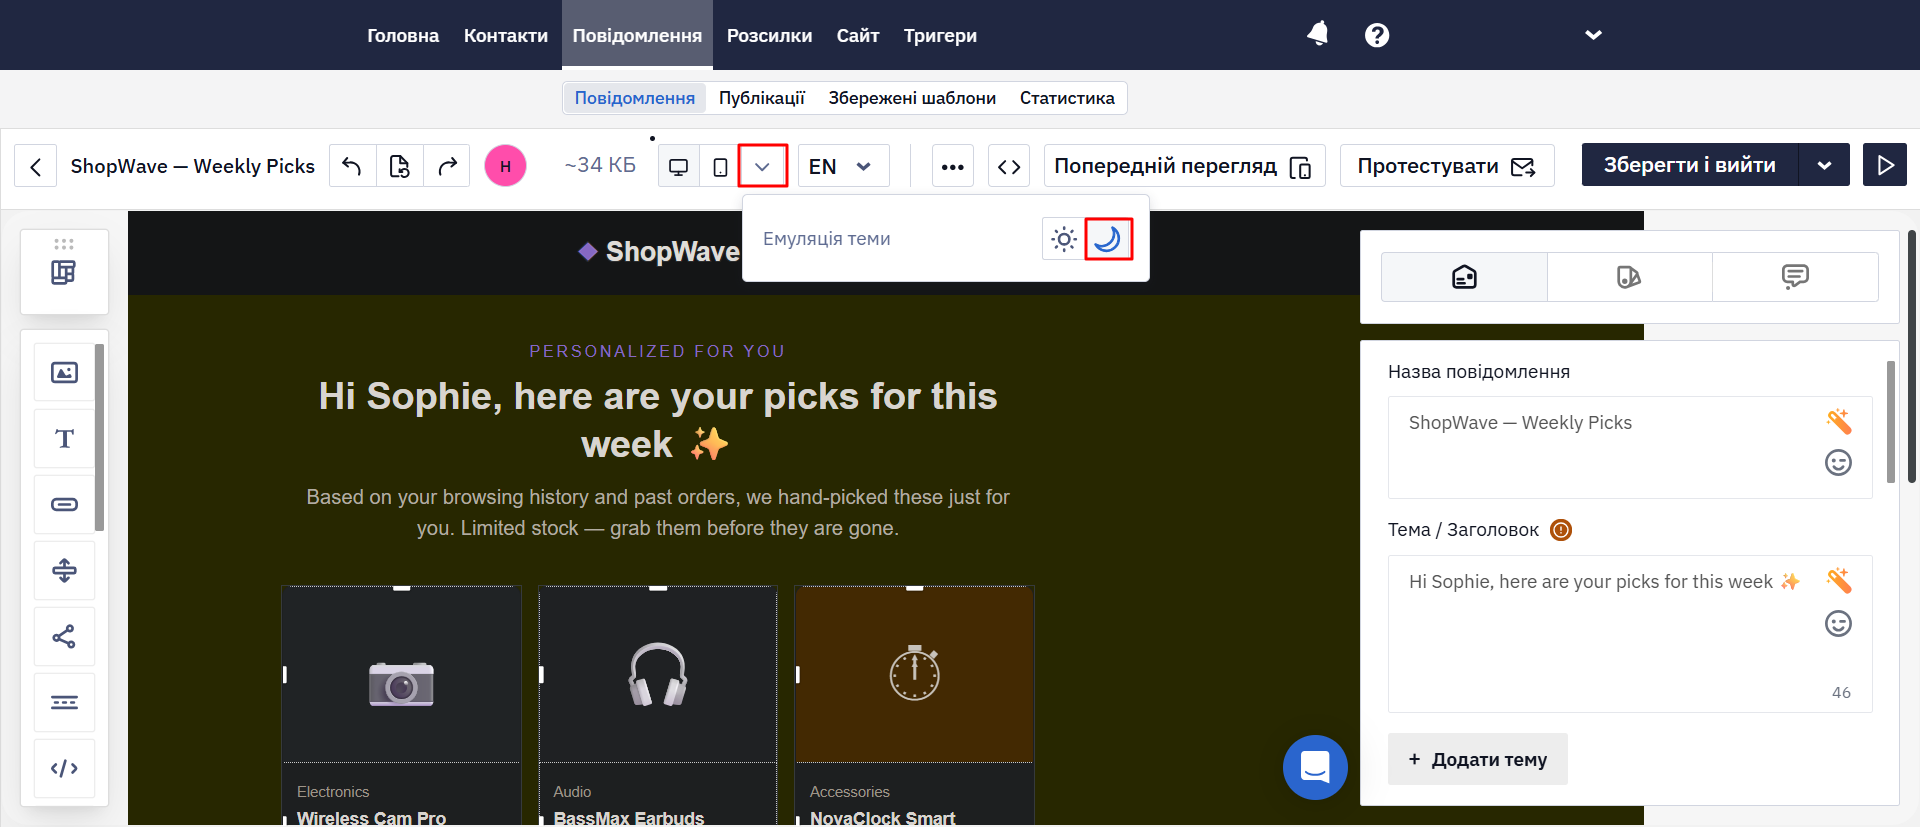This screenshot has height=827, width=1920.
Task: Select the Hi Sophie heading text
Action: [658, 420]
